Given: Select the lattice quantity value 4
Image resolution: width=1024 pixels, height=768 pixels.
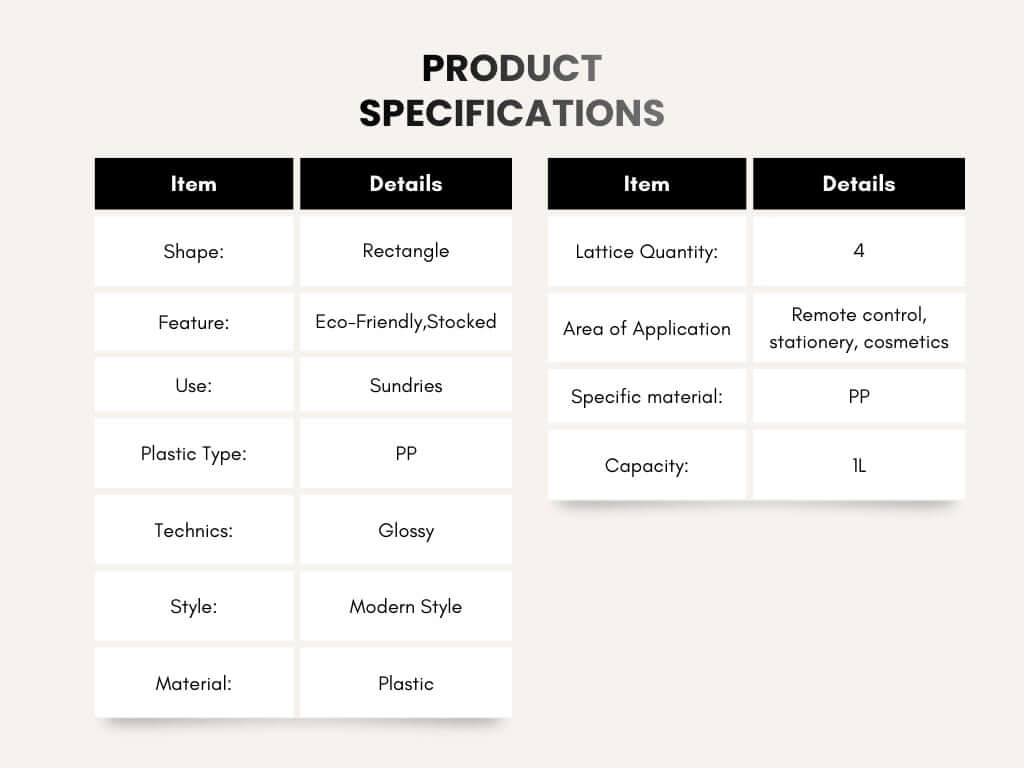Looking at the screenshot, I should click(858, 251).
